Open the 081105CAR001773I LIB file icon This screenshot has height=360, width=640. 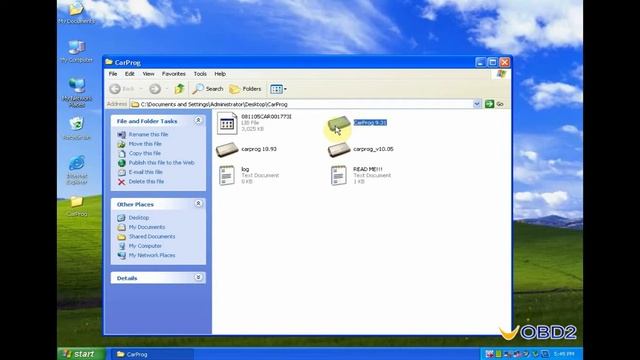pos(227,123)
